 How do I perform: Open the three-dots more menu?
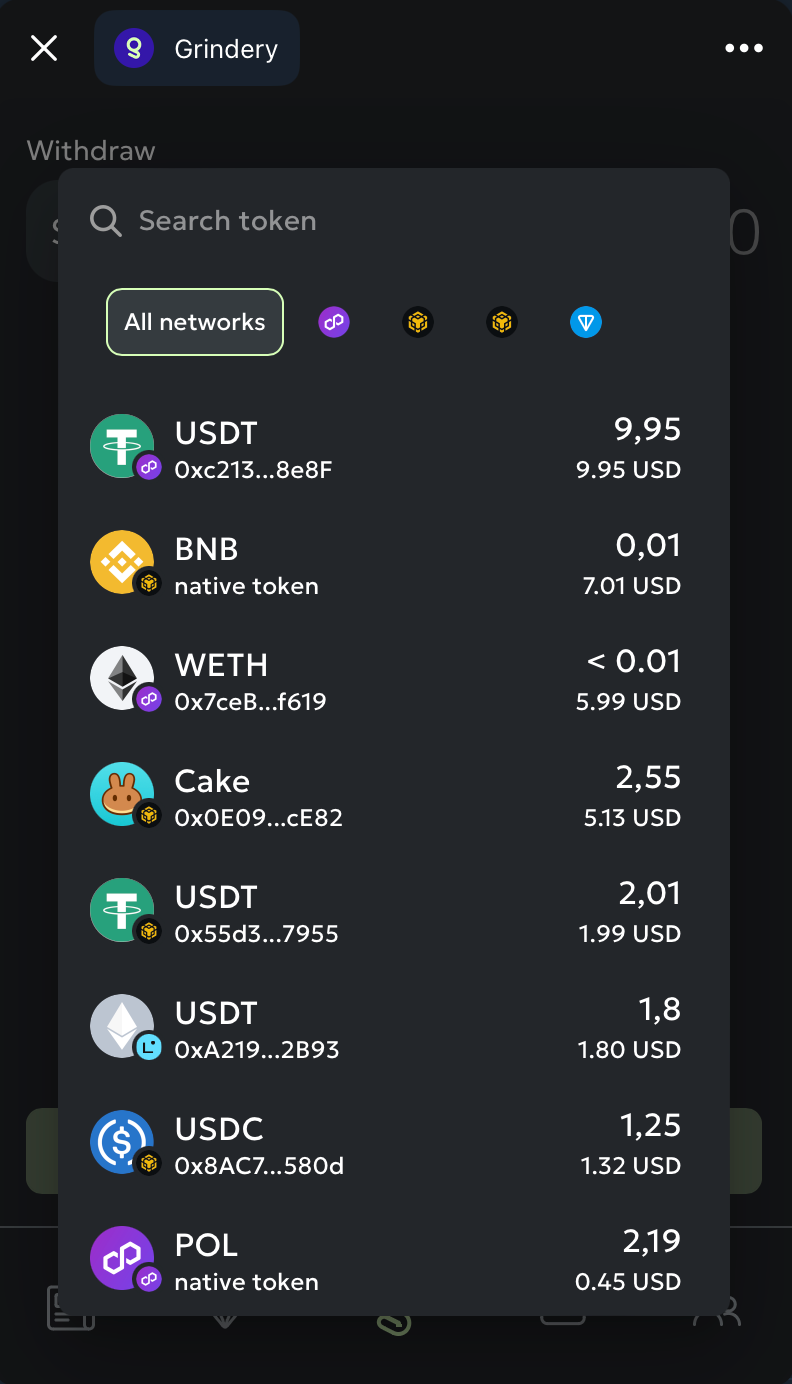744,48
